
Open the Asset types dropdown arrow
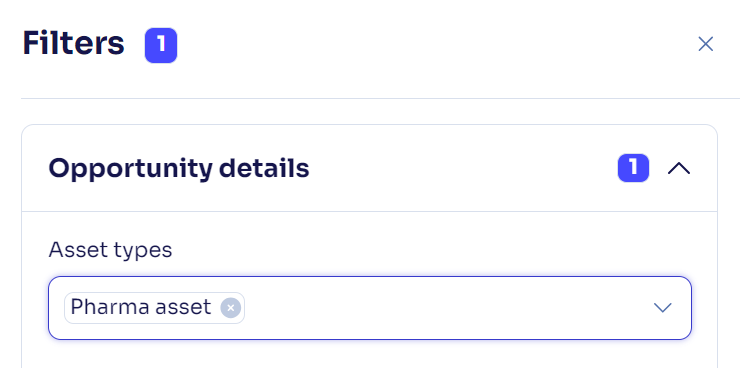pos(662,308)
